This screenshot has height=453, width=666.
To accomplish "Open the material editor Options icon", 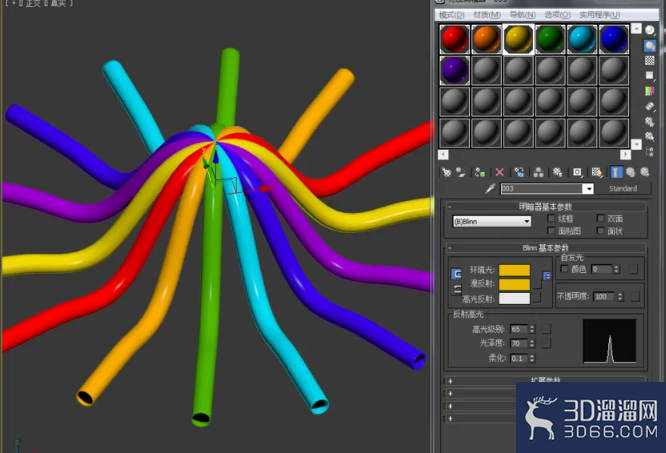I will click(650, 121).
